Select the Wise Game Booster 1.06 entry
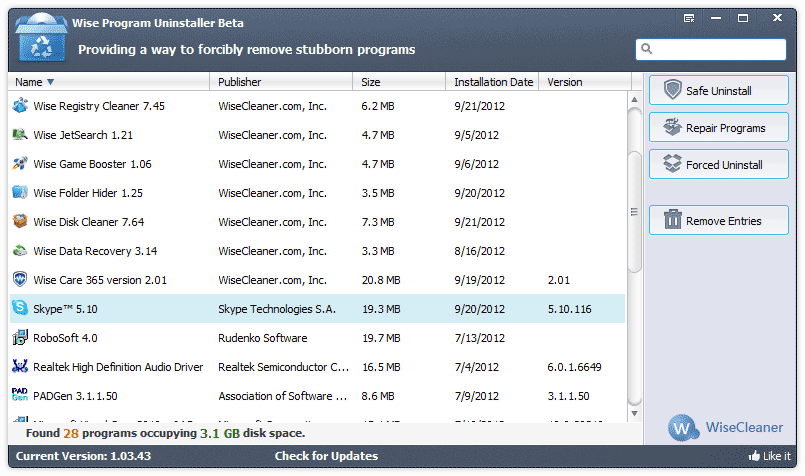Screen dimensions: 805x476 tap(92, 164)
